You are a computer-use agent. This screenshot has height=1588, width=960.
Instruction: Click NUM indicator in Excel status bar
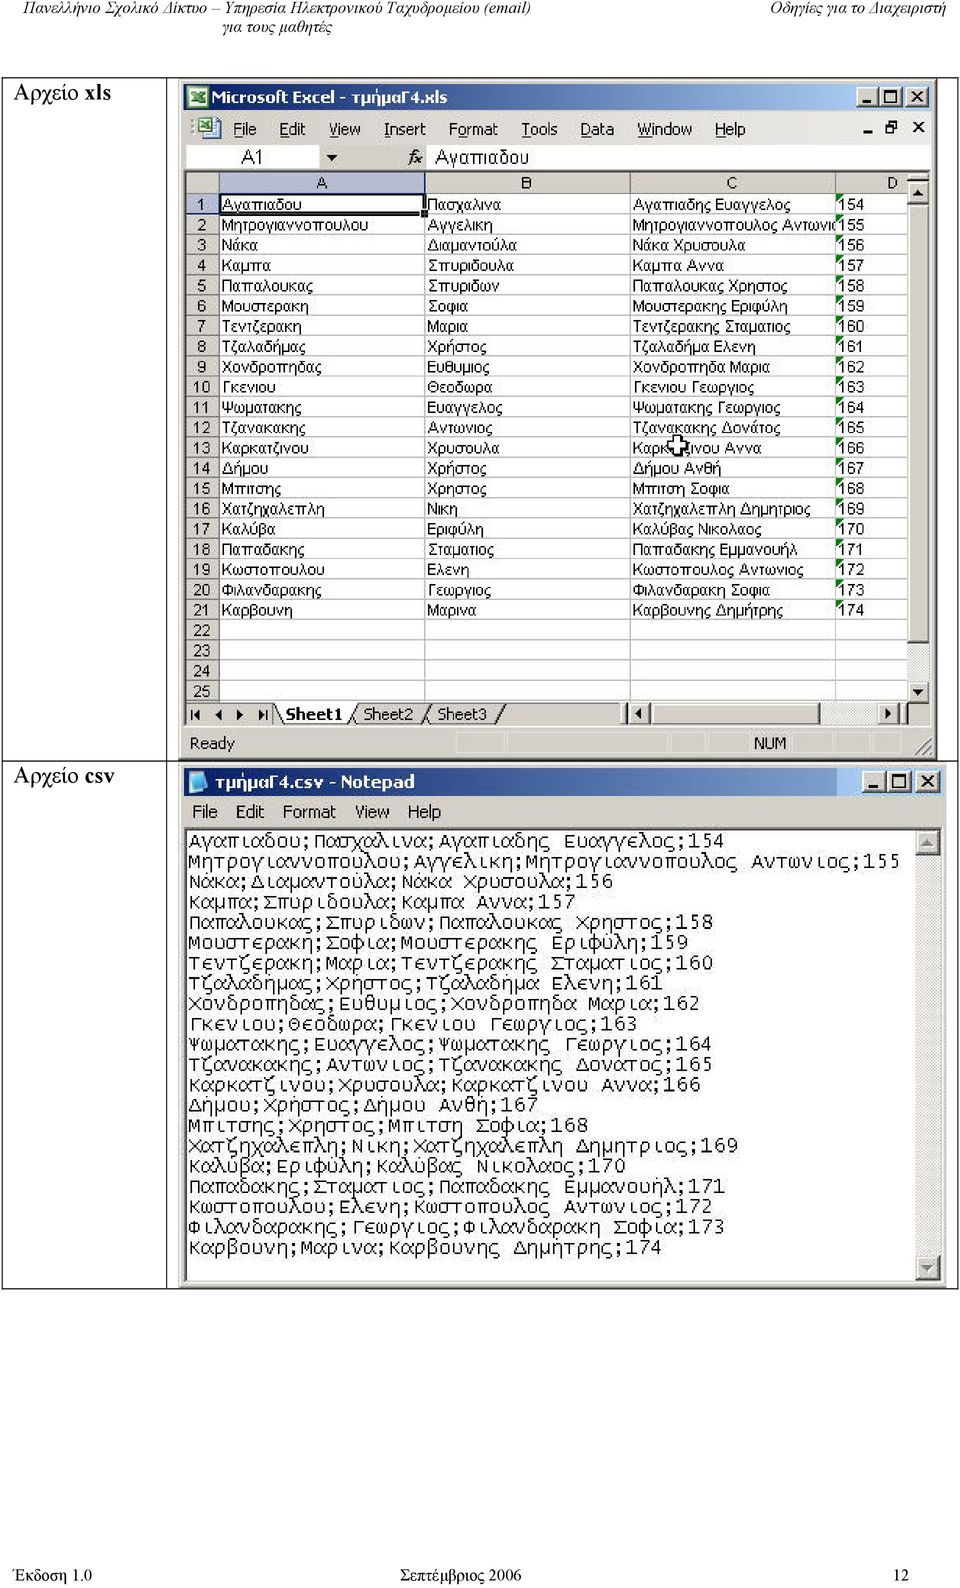[x=770, y=743]
